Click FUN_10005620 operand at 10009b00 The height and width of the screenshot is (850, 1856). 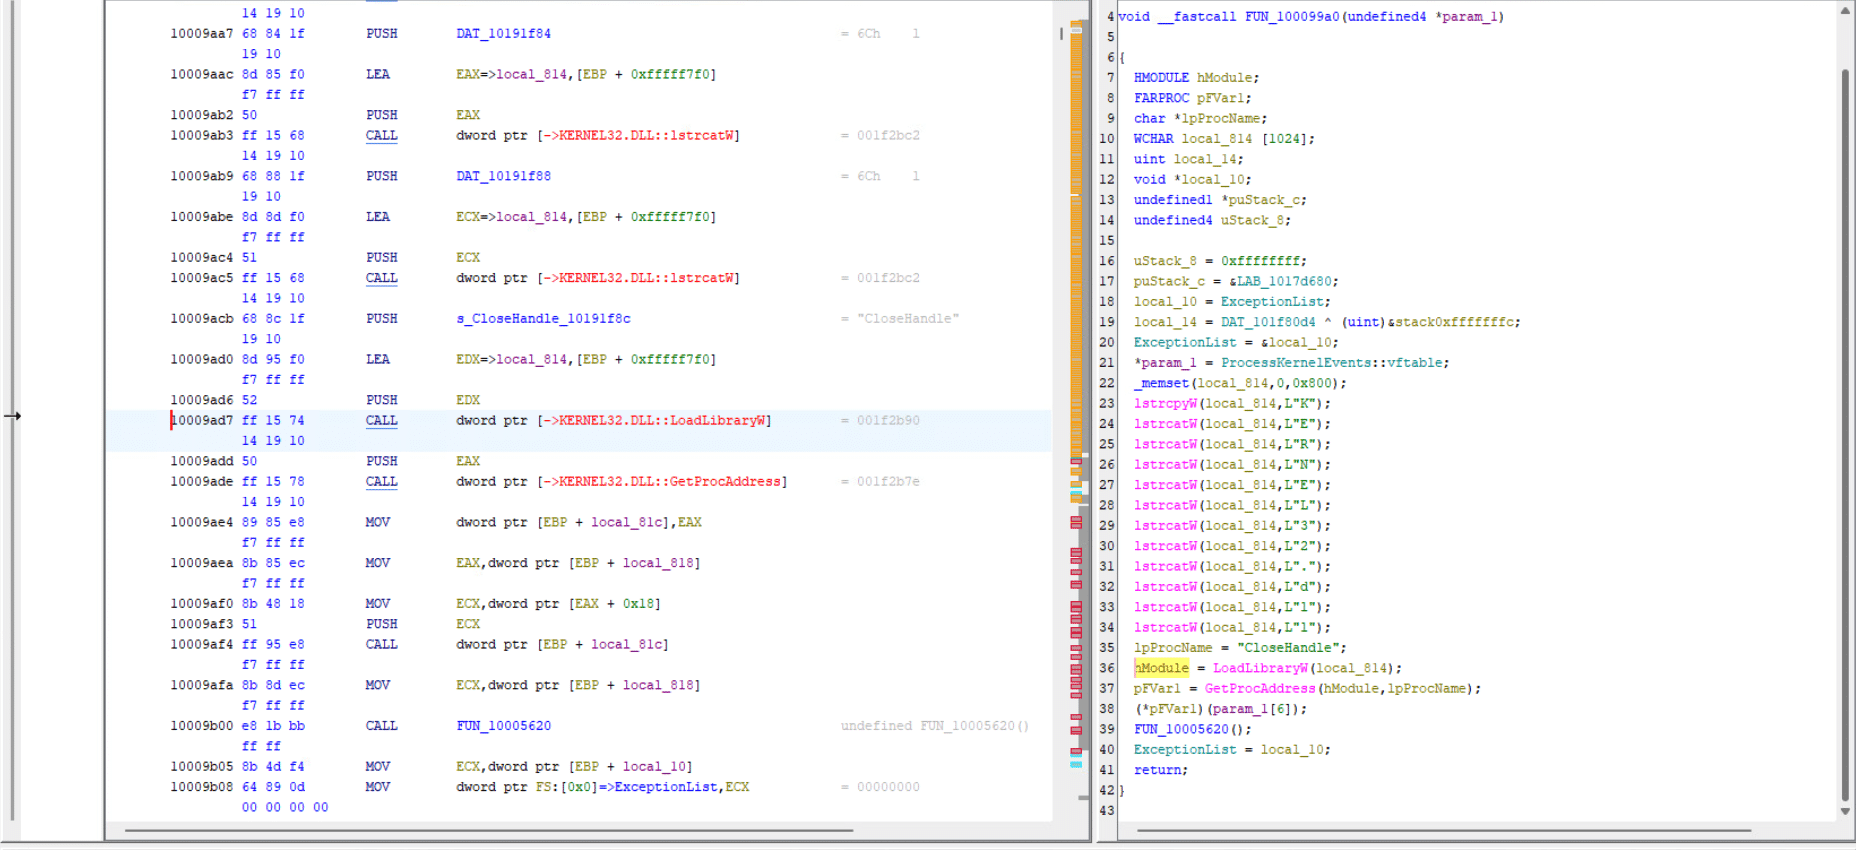click(504, 726)
